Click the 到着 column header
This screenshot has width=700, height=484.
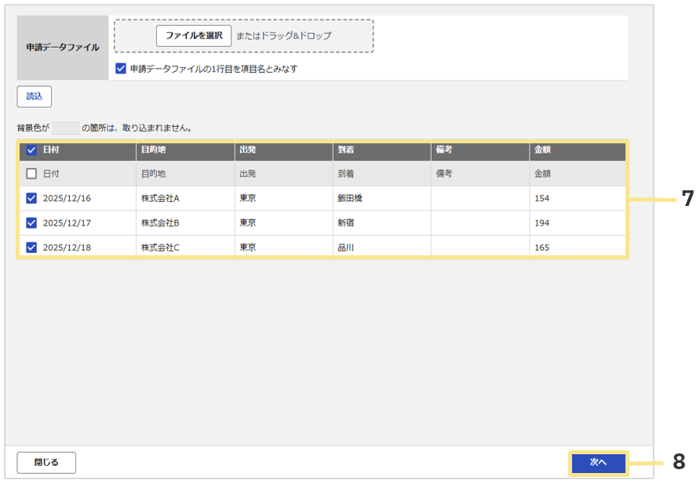(382, 150)
